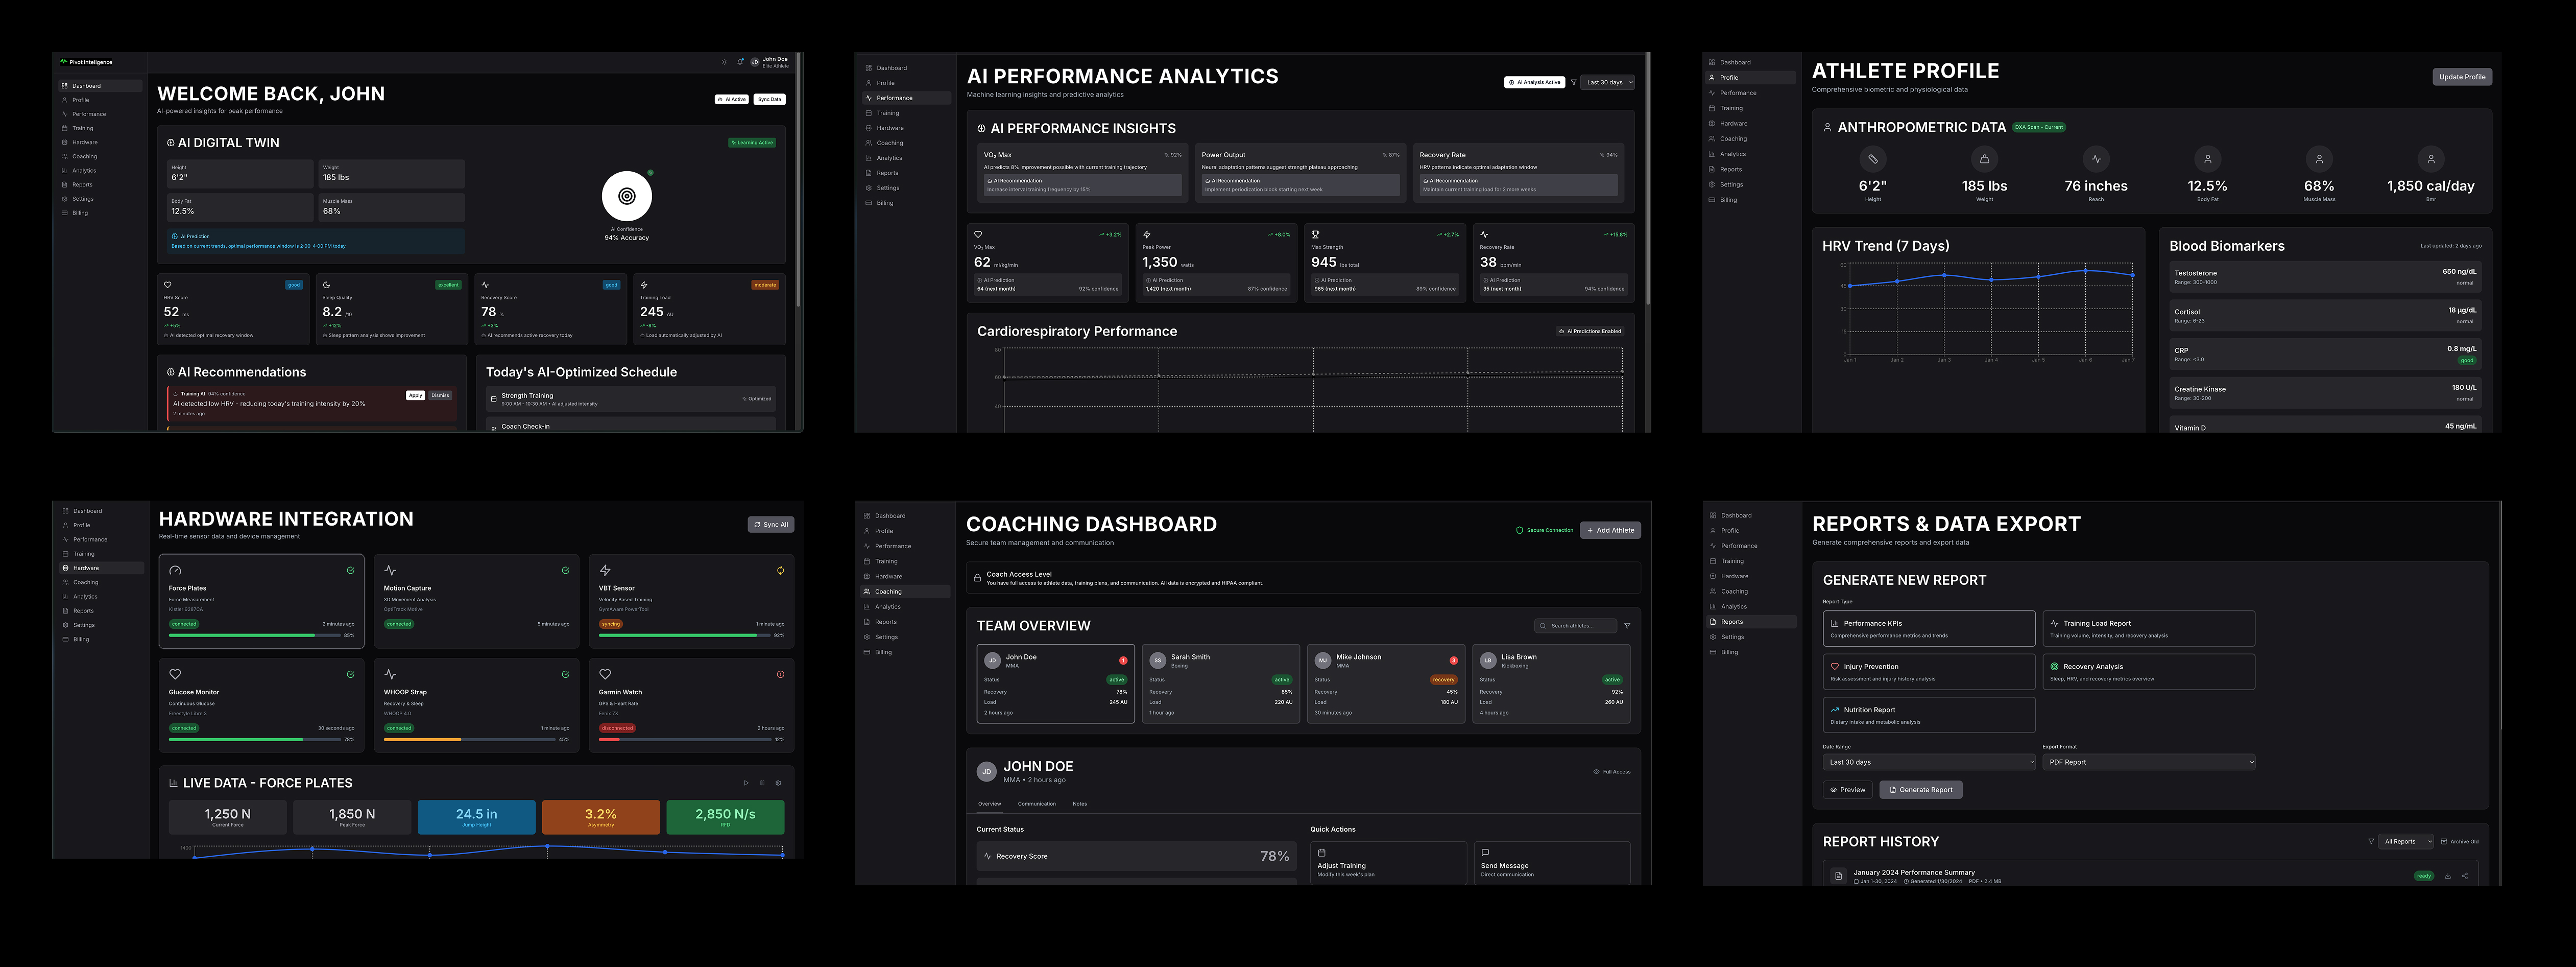Click the WHOOP Strap 45% battery bar
The image size is (2576, 967).
pos(469,739)
